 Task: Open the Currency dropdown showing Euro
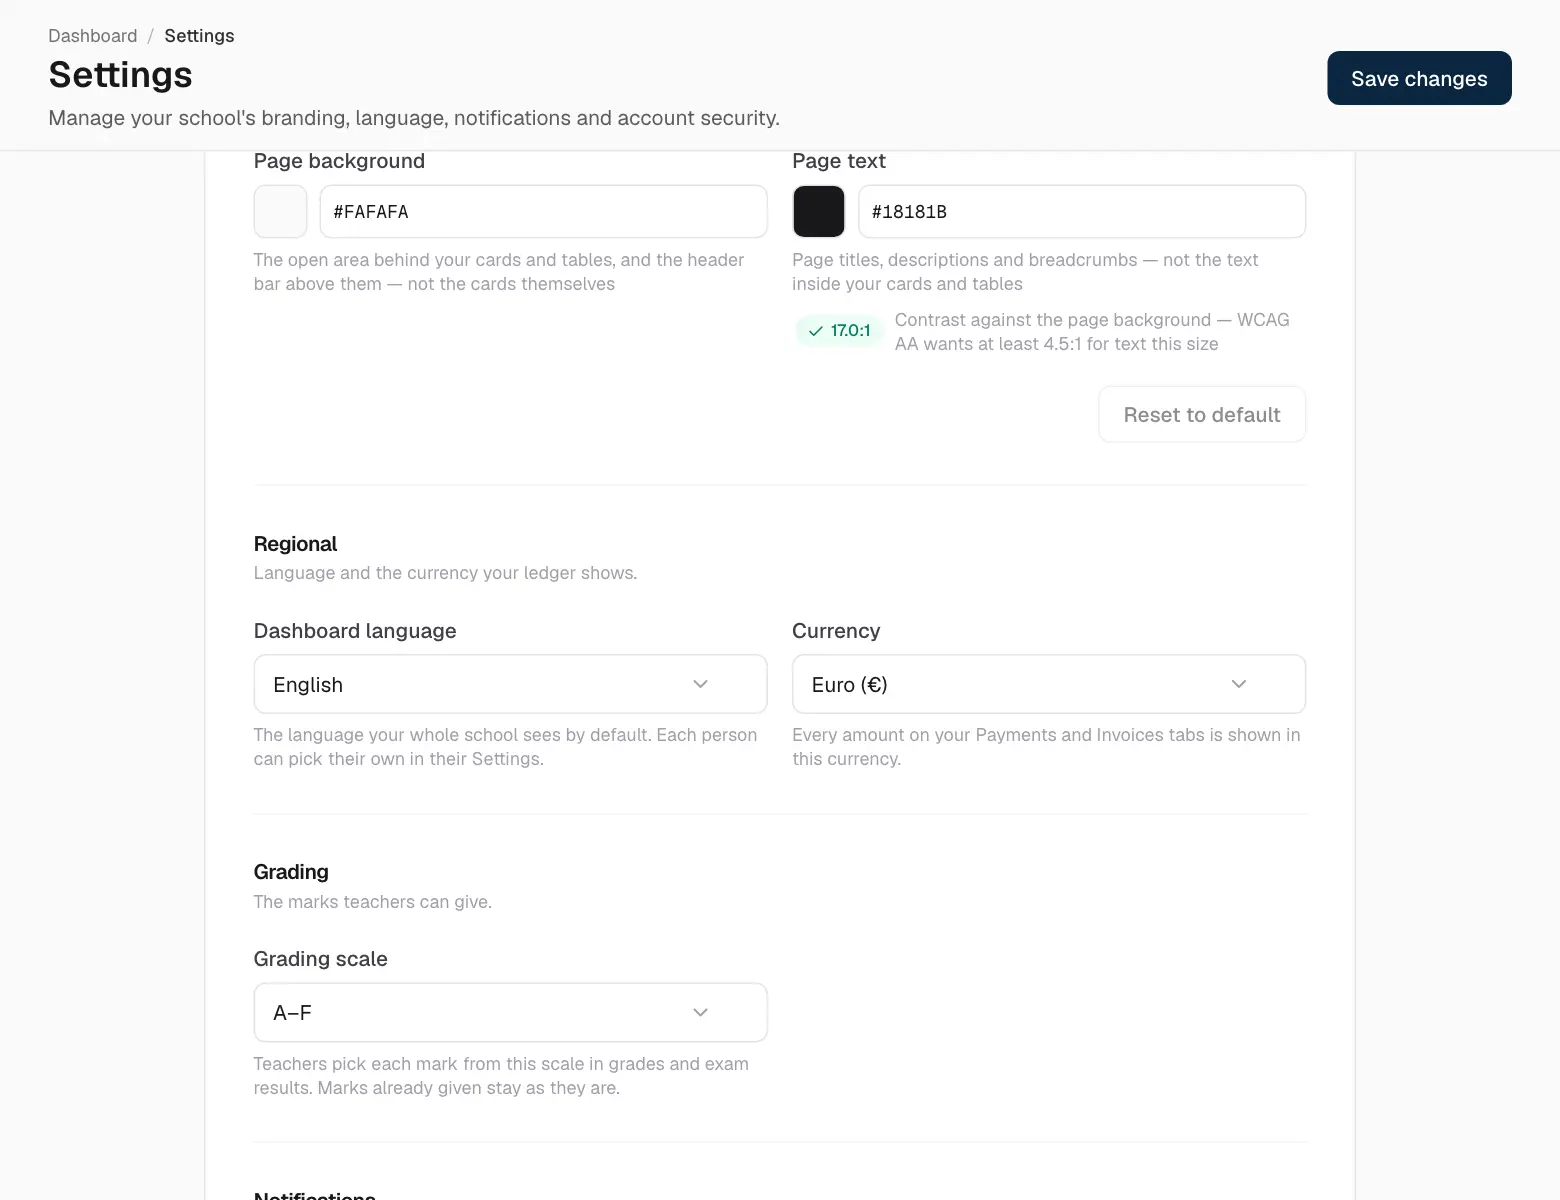point(1049,684)
